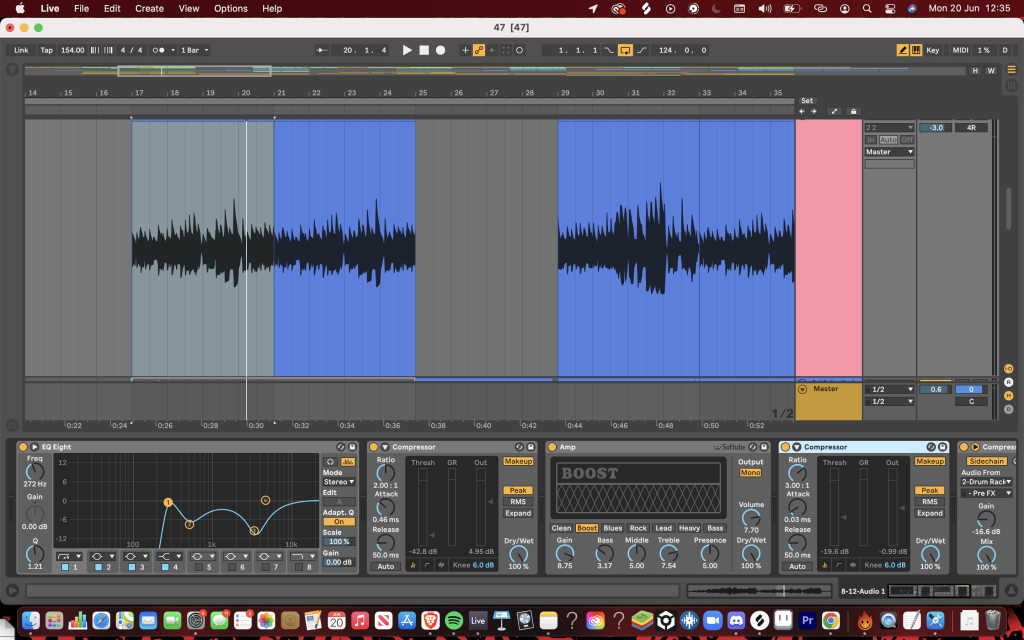The height and width of the screenshot is (640, 1024).
Task: Click the Session Record circle button
Action: coord(519,50)
